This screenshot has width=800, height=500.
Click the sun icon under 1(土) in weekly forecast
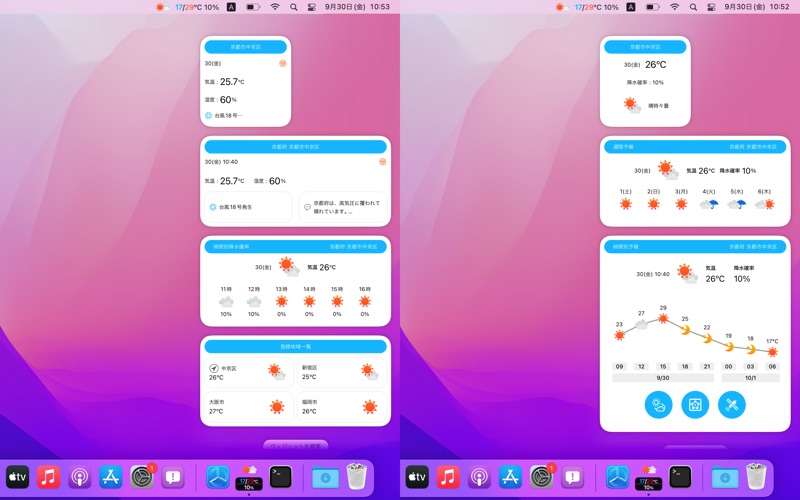(626, 204)
